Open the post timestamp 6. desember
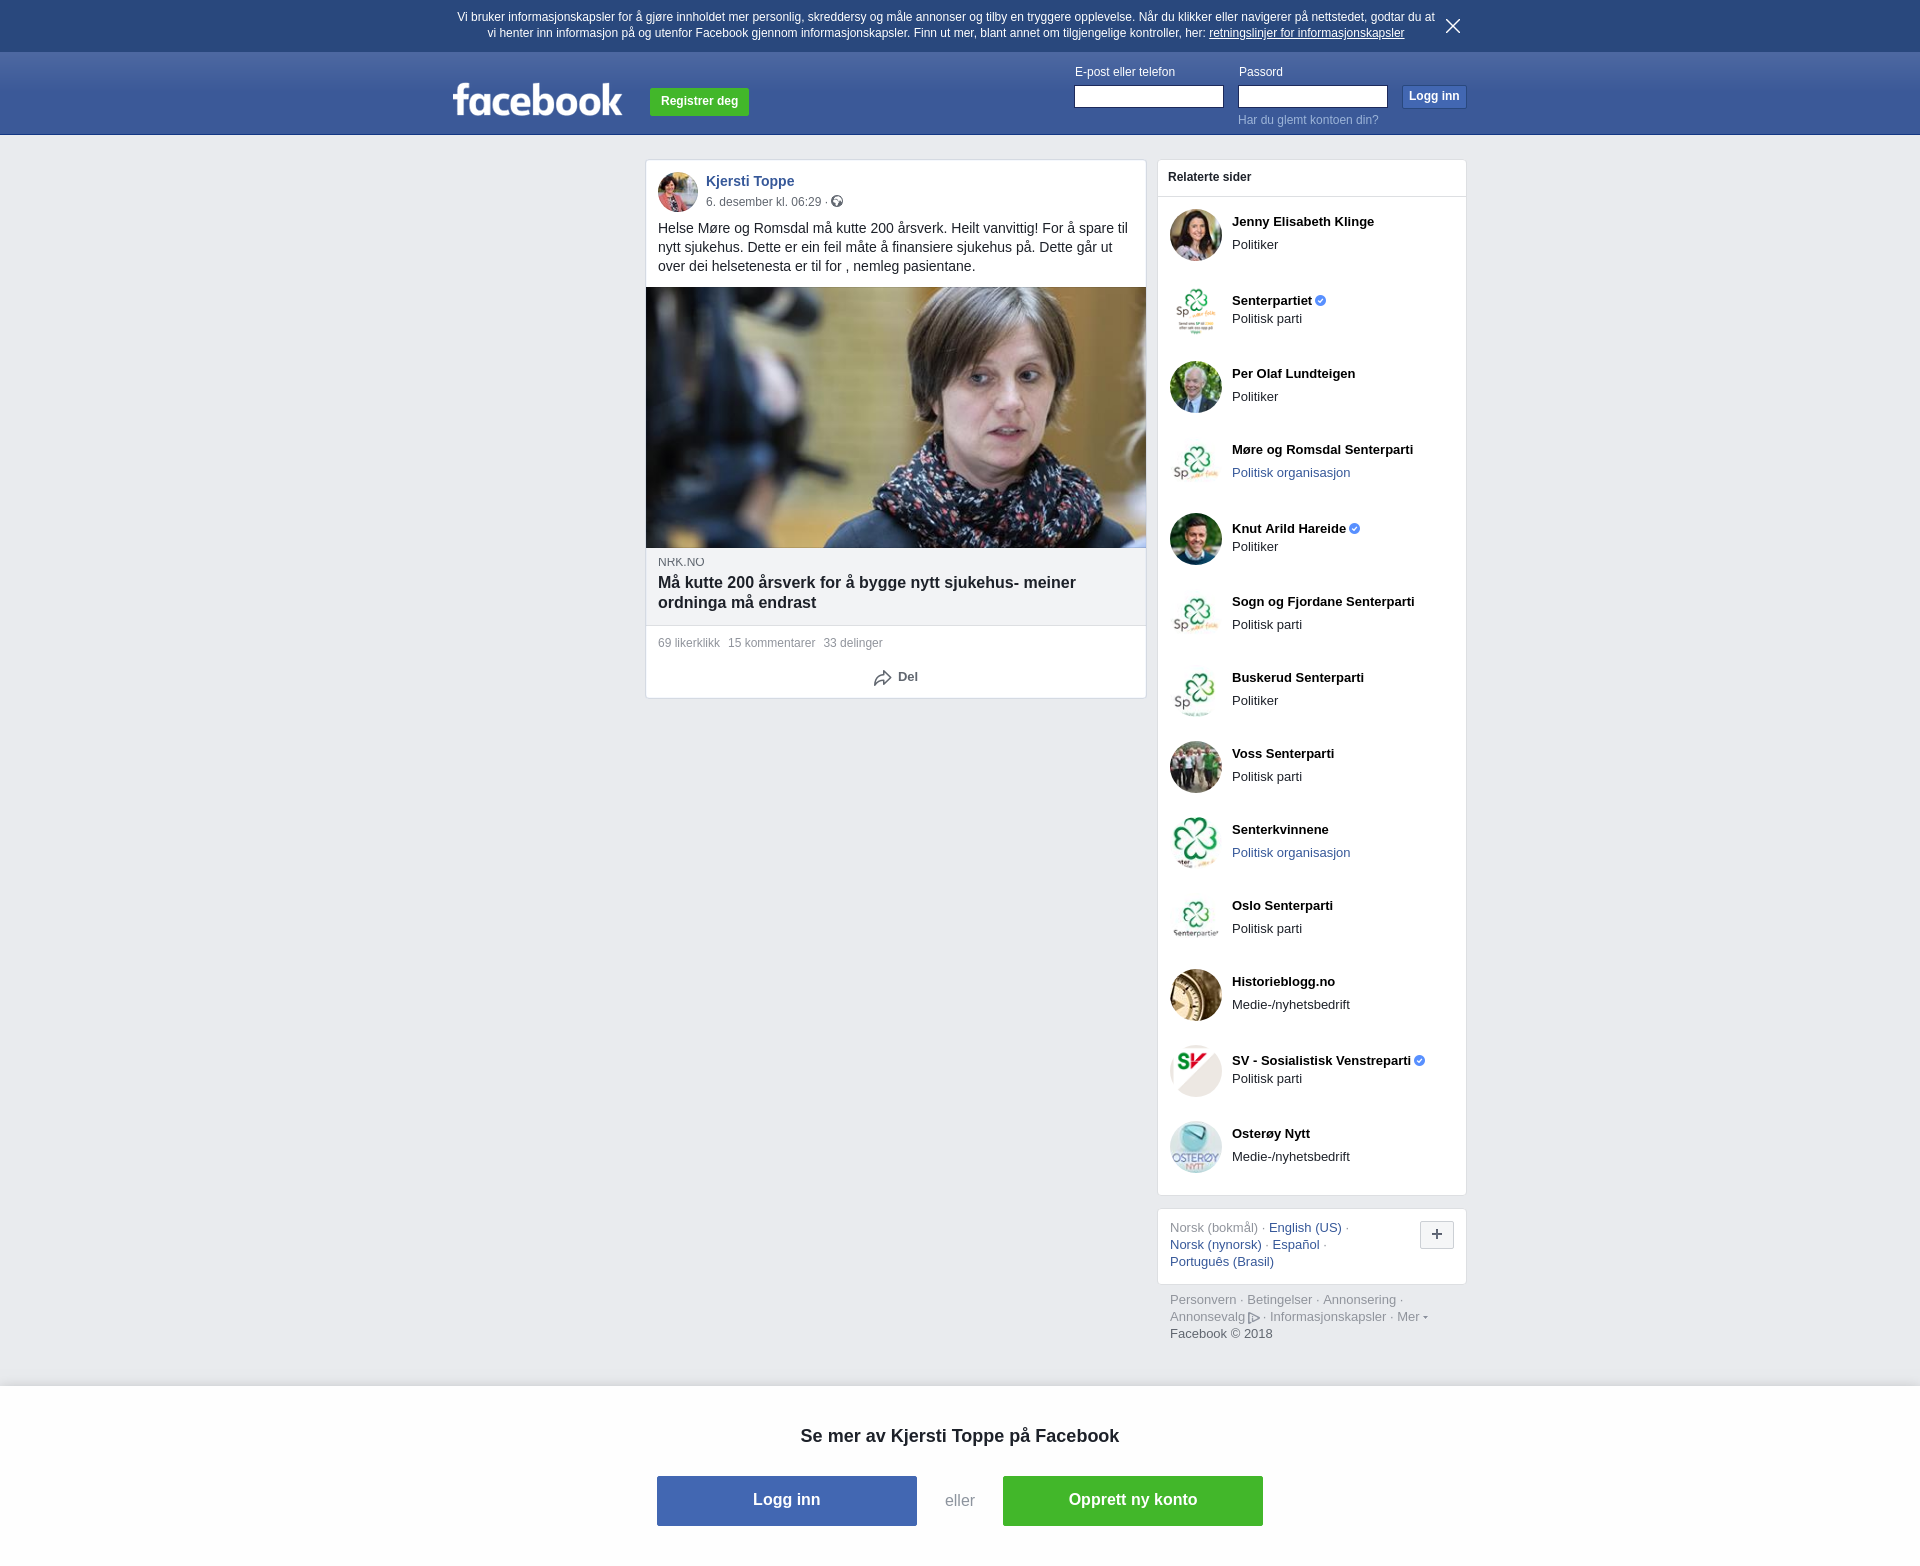The width and height of the screenshot is (1920, 1566). [763, 202]
